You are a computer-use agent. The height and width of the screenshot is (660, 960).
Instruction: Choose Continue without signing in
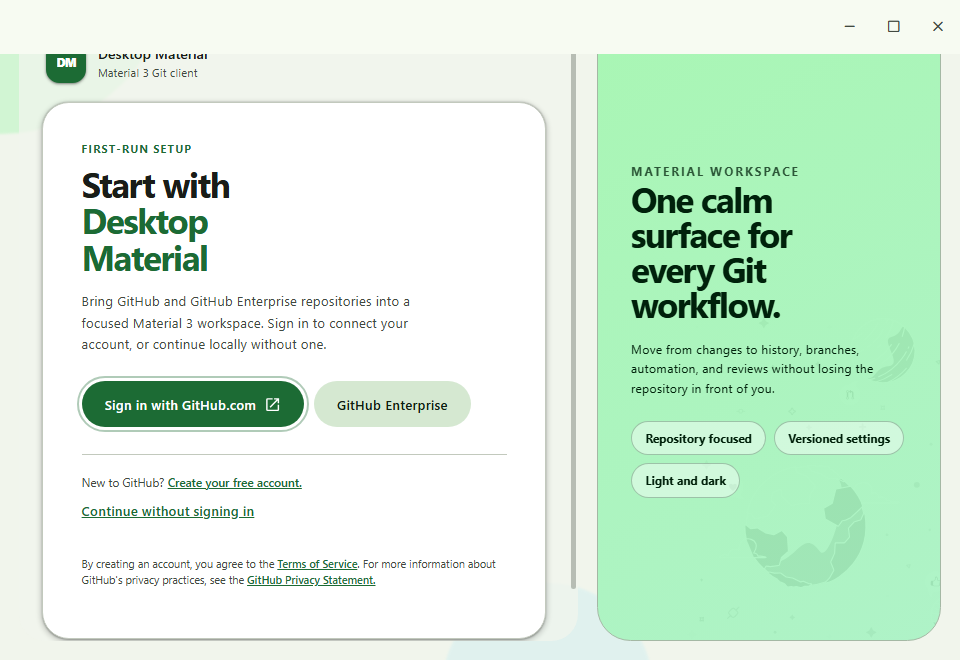pyautogui.click(x=168, y=511)
